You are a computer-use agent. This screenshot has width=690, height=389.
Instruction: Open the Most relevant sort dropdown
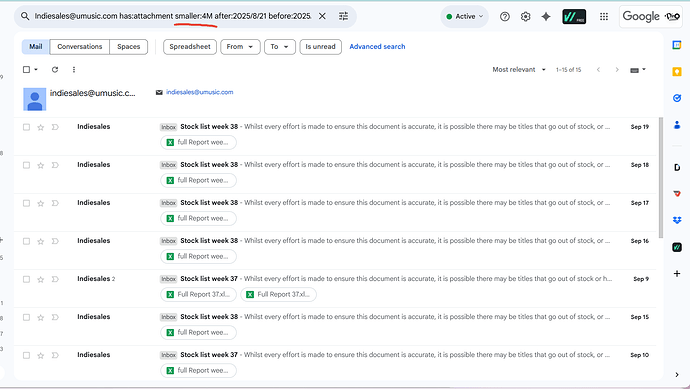point(519,70)
